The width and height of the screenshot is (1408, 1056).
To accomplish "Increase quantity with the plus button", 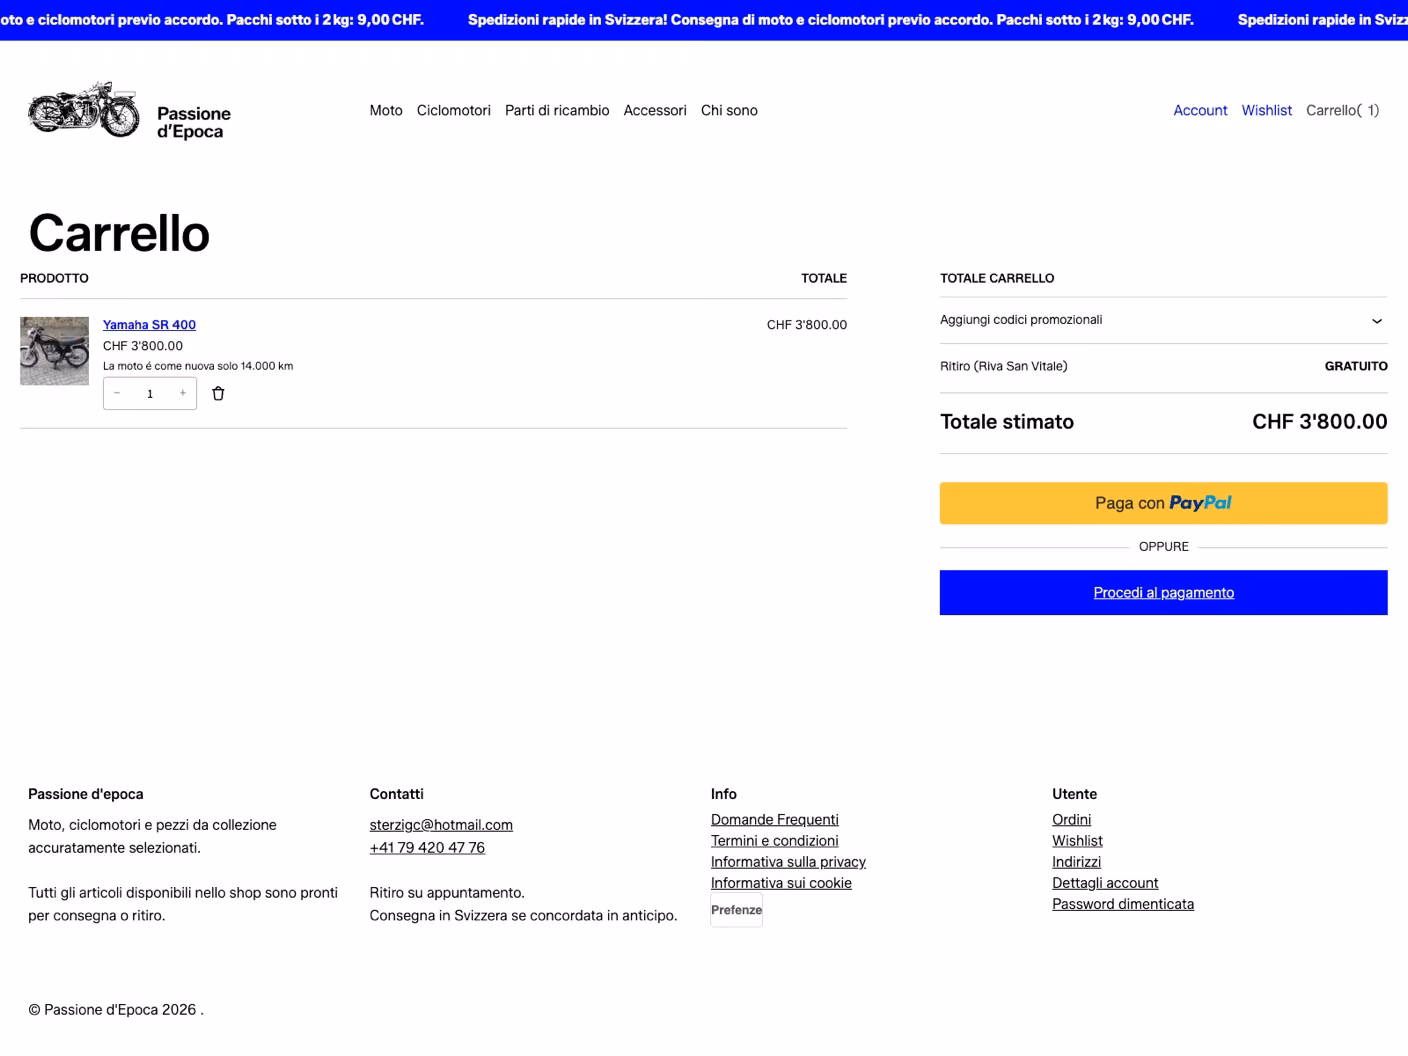I will (x=183, y=394).
